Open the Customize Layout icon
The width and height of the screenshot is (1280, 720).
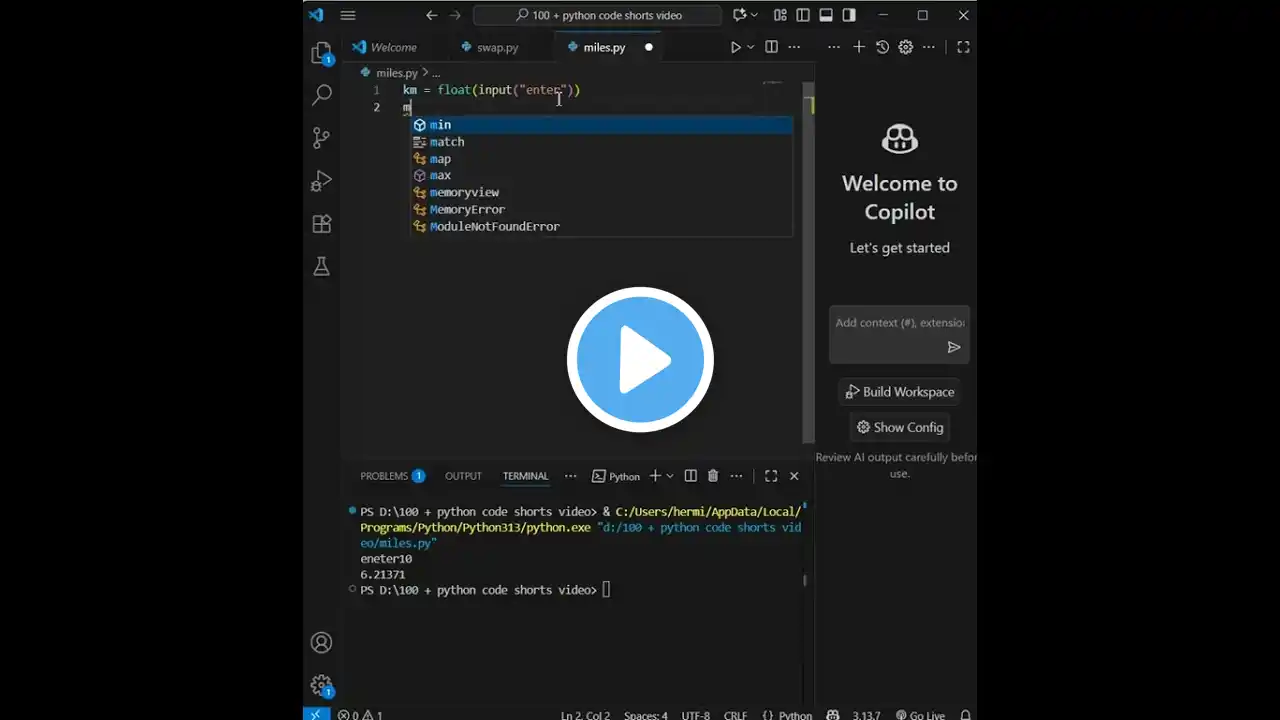point(780,15)
